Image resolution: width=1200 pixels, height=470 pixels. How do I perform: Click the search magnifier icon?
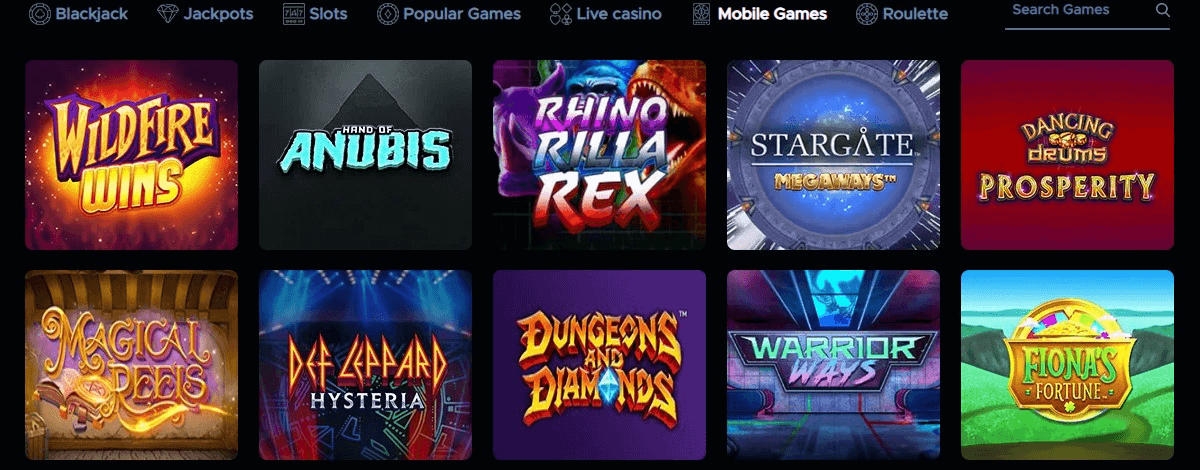(x=1162, y=10)
